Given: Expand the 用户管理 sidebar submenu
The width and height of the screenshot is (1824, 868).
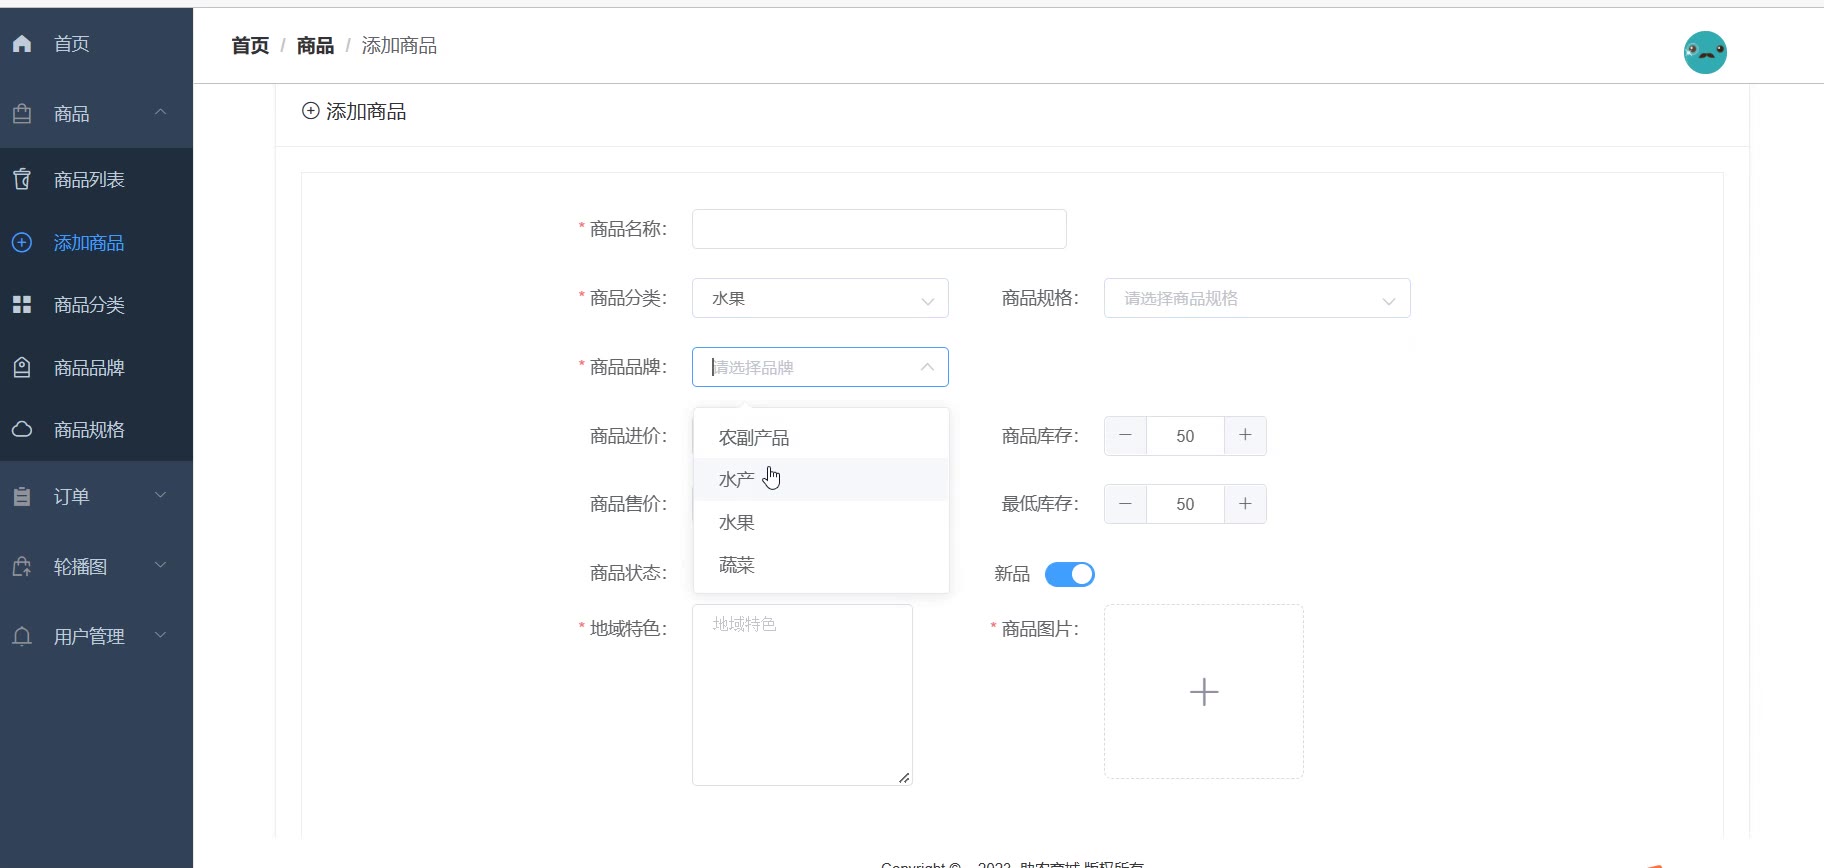Looking at the screenshot, I should coord(160,635).
